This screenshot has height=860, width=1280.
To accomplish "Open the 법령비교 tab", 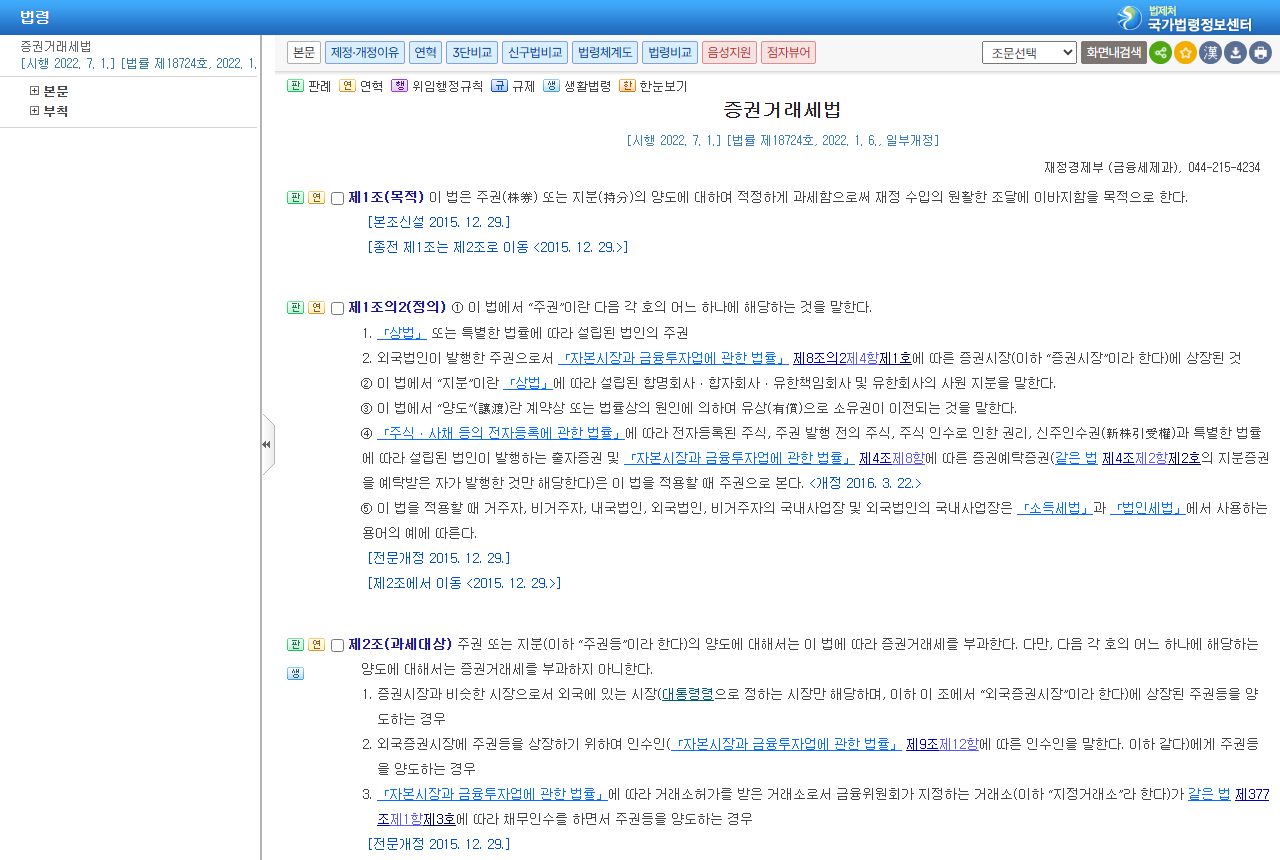I will (x=670, y=52).
